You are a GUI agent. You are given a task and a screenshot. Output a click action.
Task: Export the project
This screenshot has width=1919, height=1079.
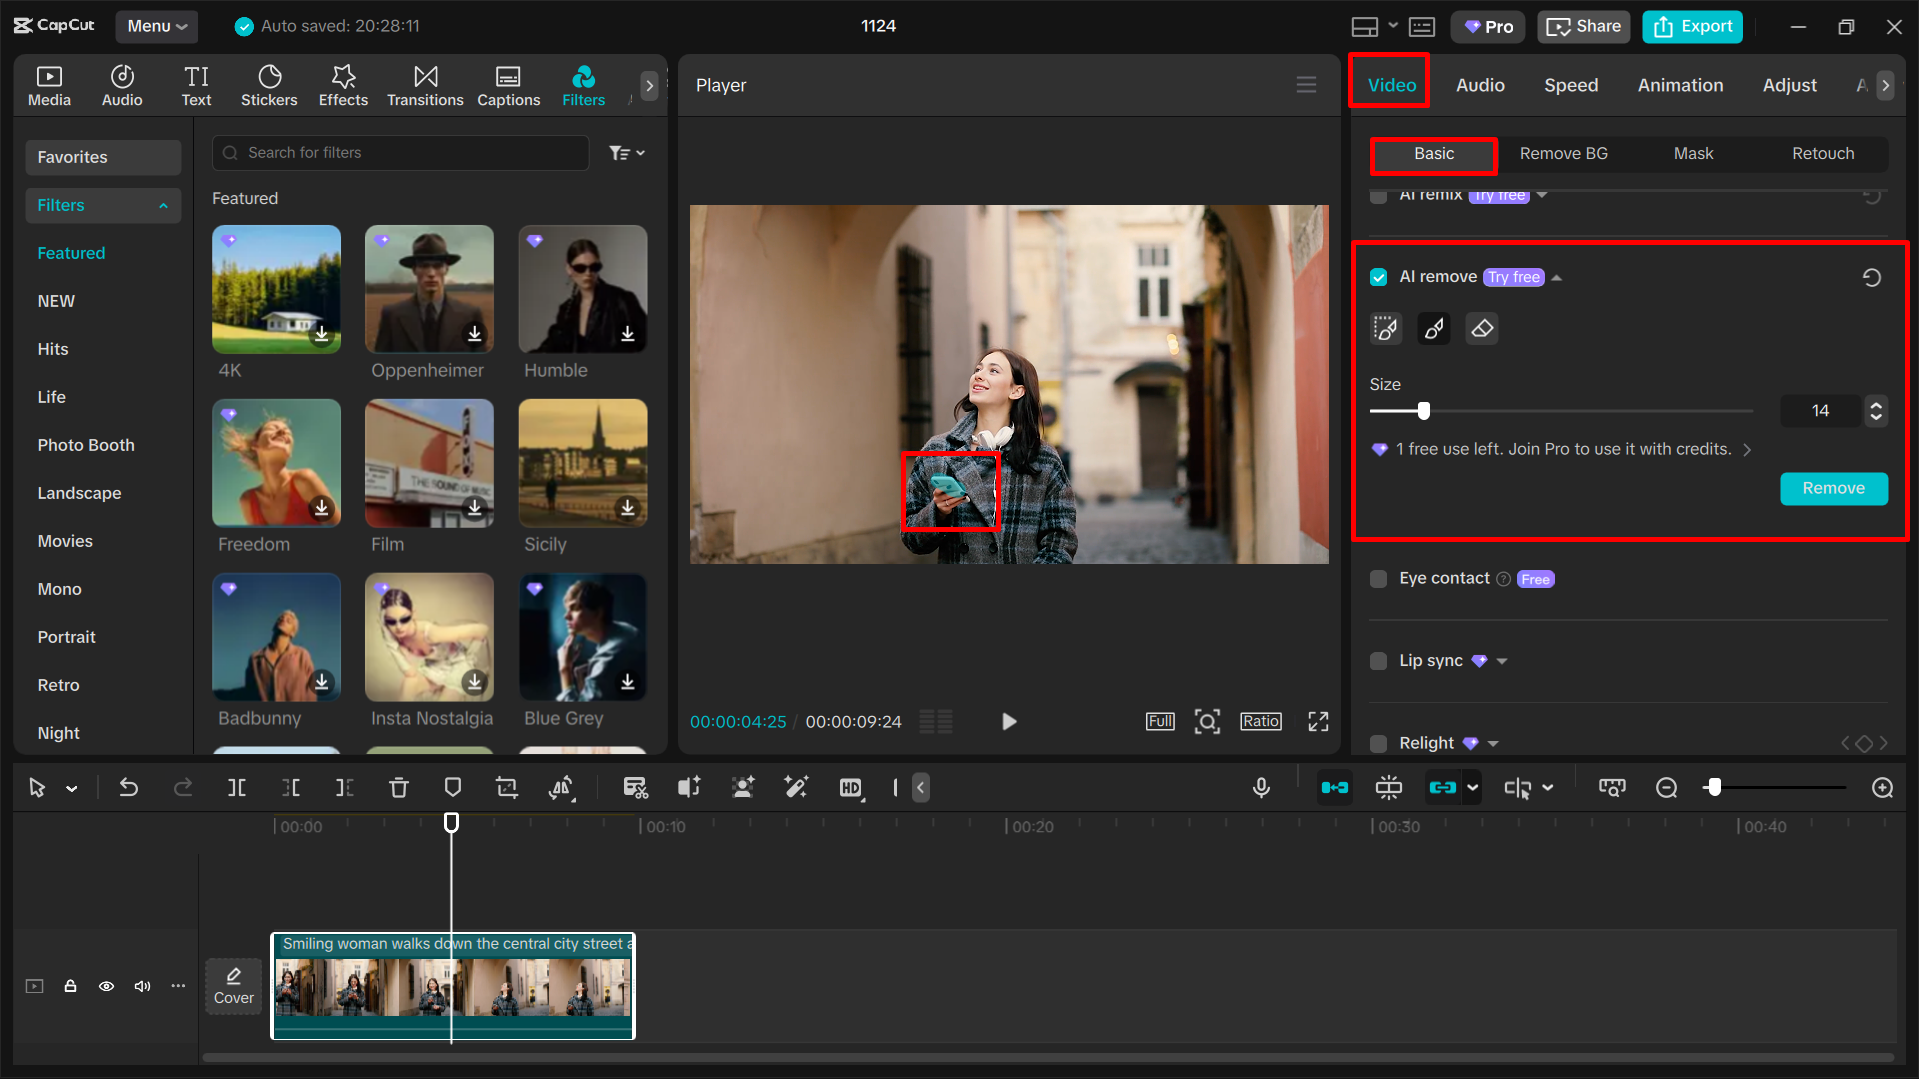(x=1691, y=26)
